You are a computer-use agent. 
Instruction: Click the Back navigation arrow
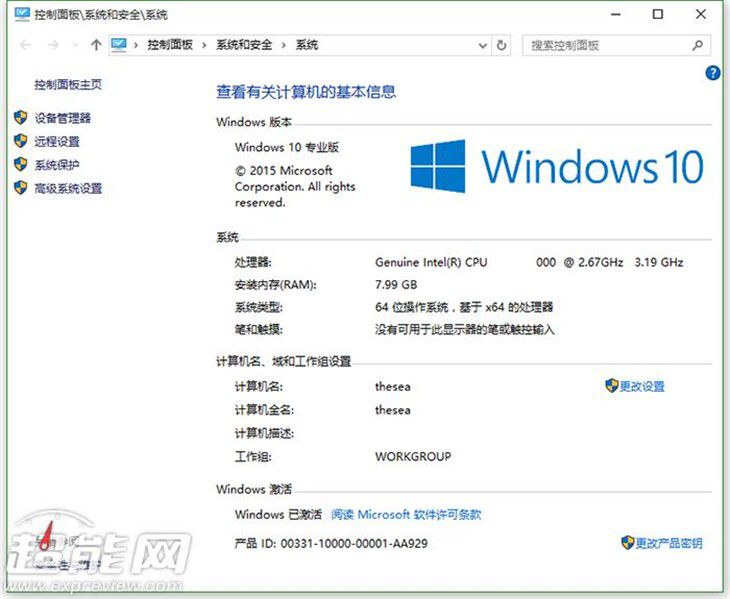point(26,45)
